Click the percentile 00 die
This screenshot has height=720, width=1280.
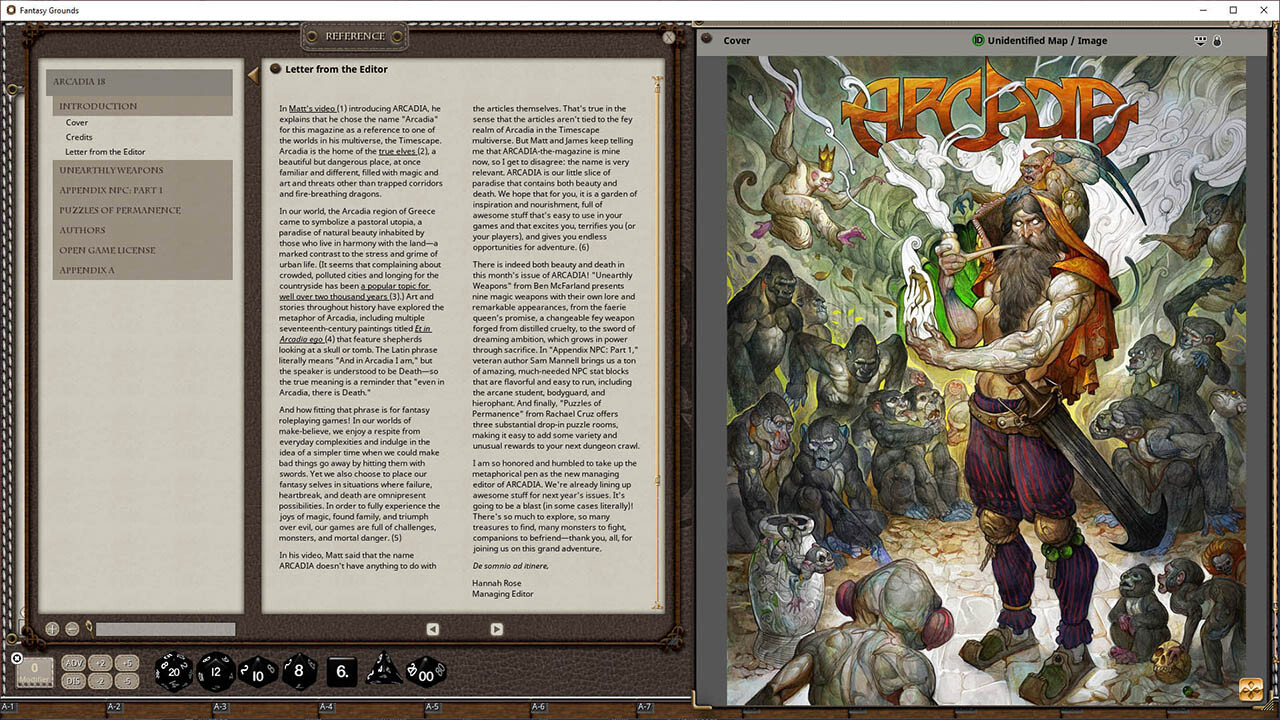pyautogui.click(x=427, y=672)
